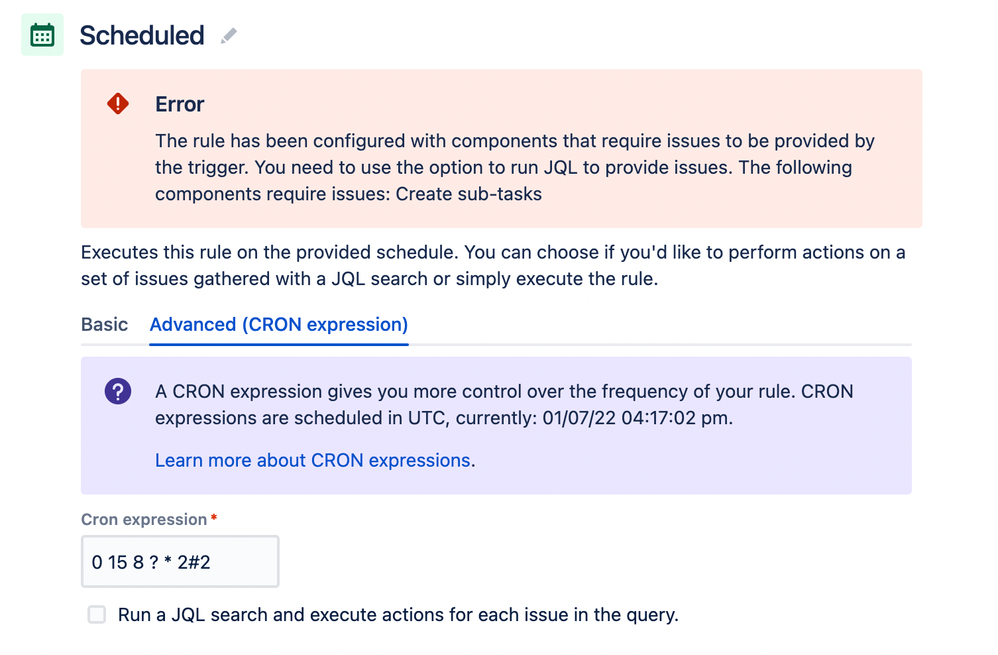Enable the Run a JQL search checkbox

(97, 615)
